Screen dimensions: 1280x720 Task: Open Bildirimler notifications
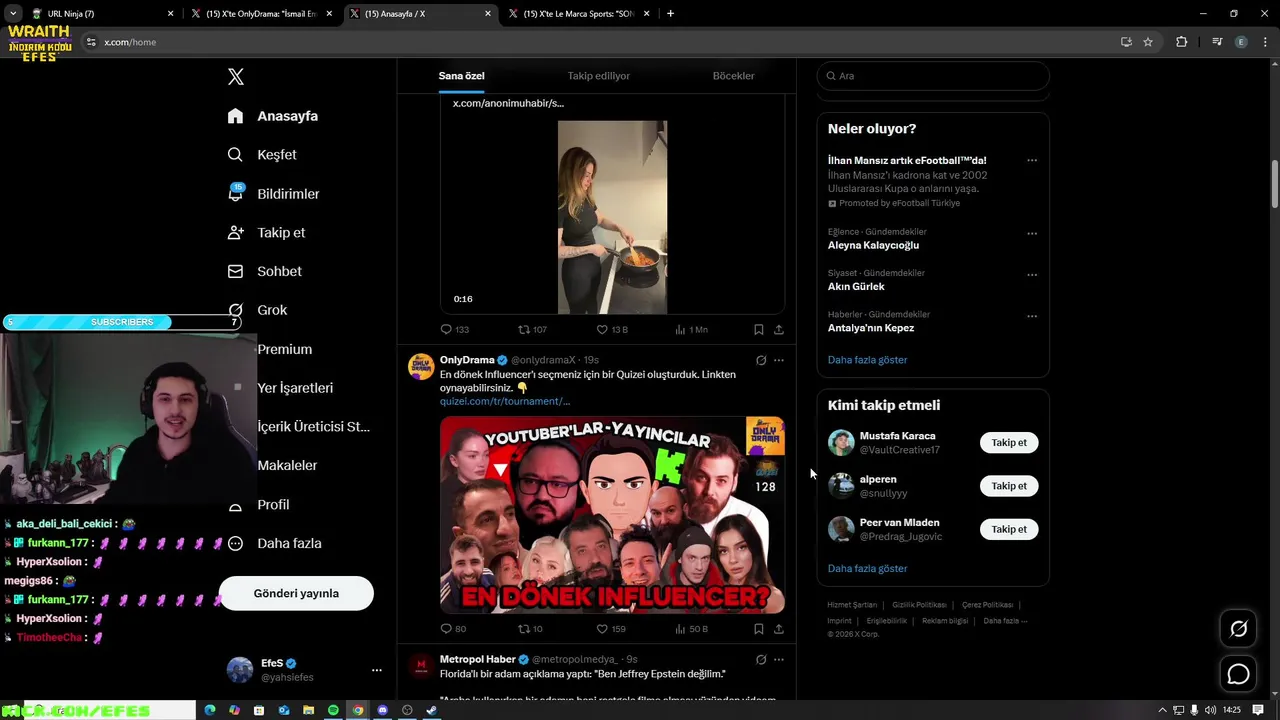[273, 194]
